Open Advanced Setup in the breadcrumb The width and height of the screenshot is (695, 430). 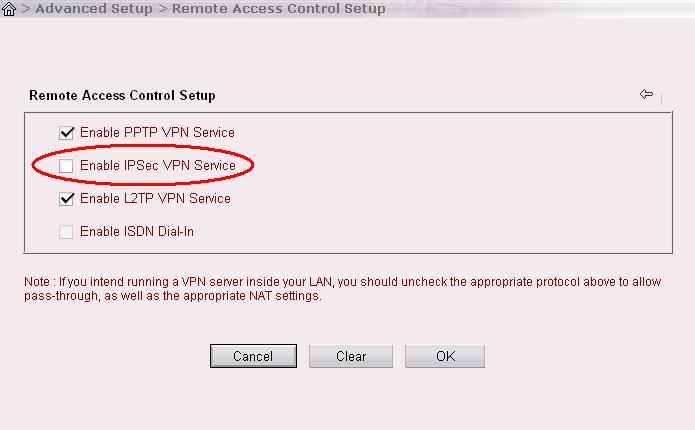pyautogui.click(x=94, y=8)
